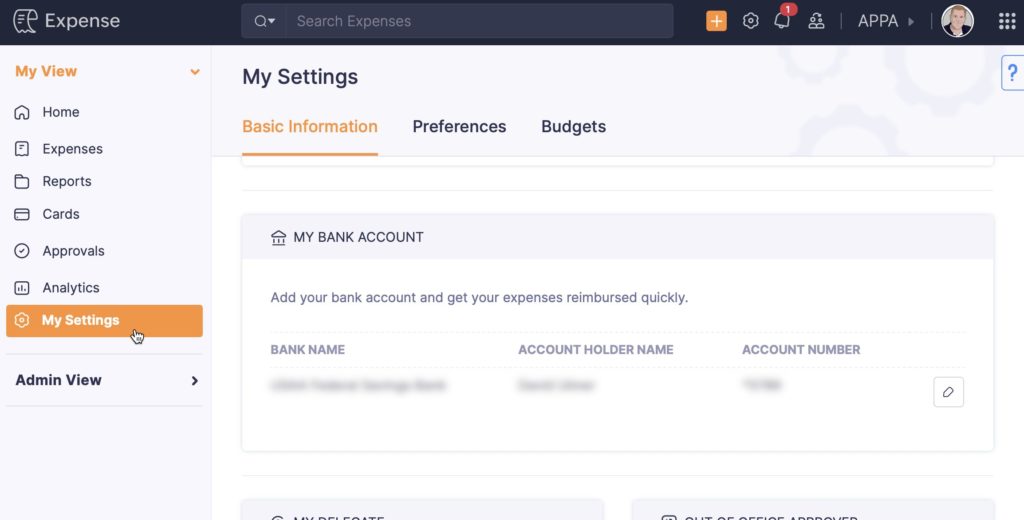Go to Home in the sidebar
1024x520 pixels.
(x=60, y=112)
